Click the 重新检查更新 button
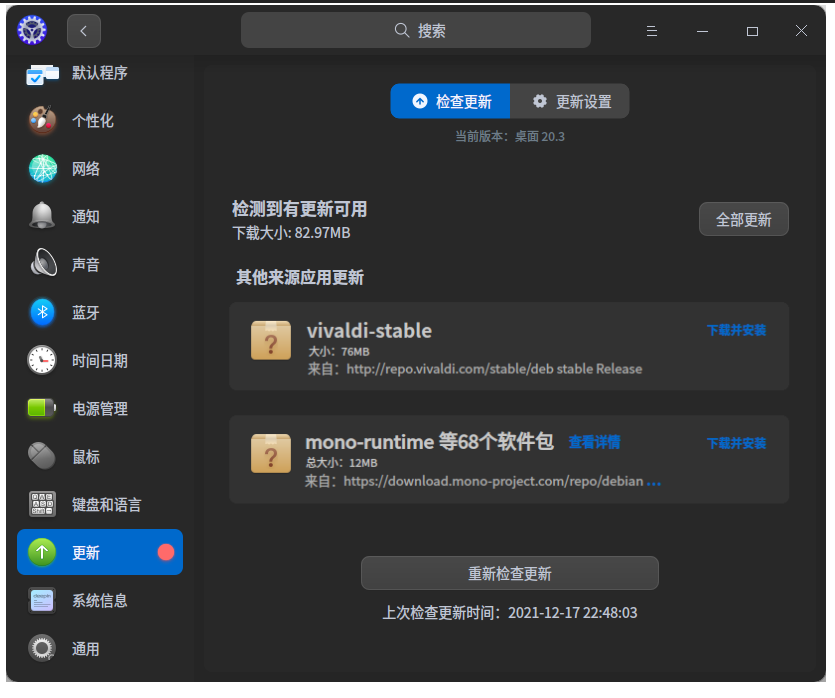 510,573
